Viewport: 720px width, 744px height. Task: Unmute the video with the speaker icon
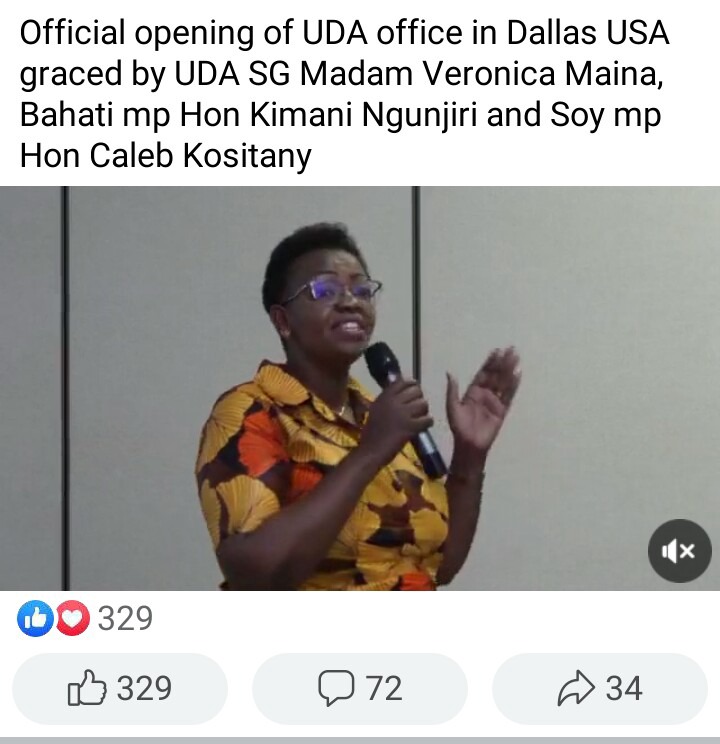coord(679,551)
